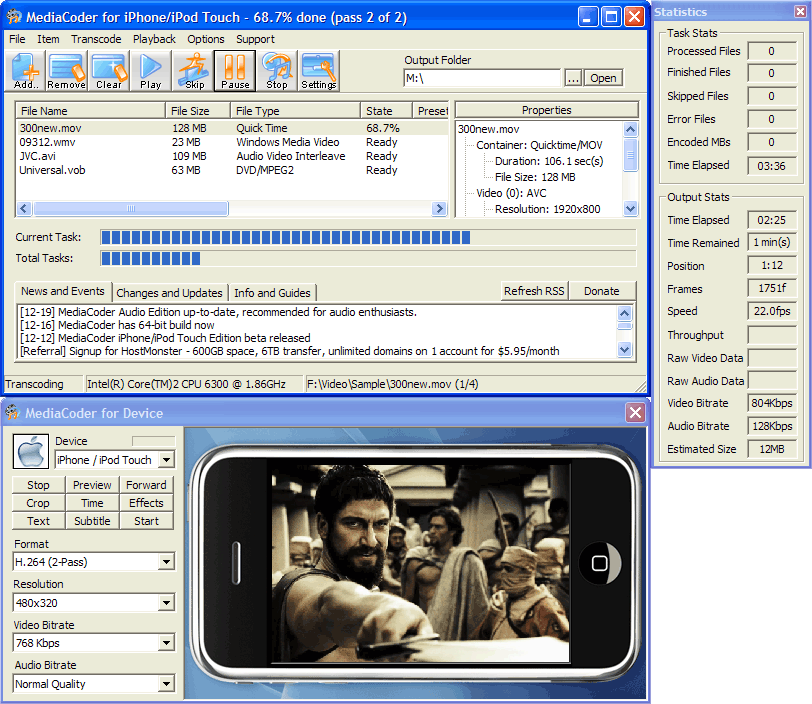Click the Open output folder button
The image size is (812, 704).
603,78
